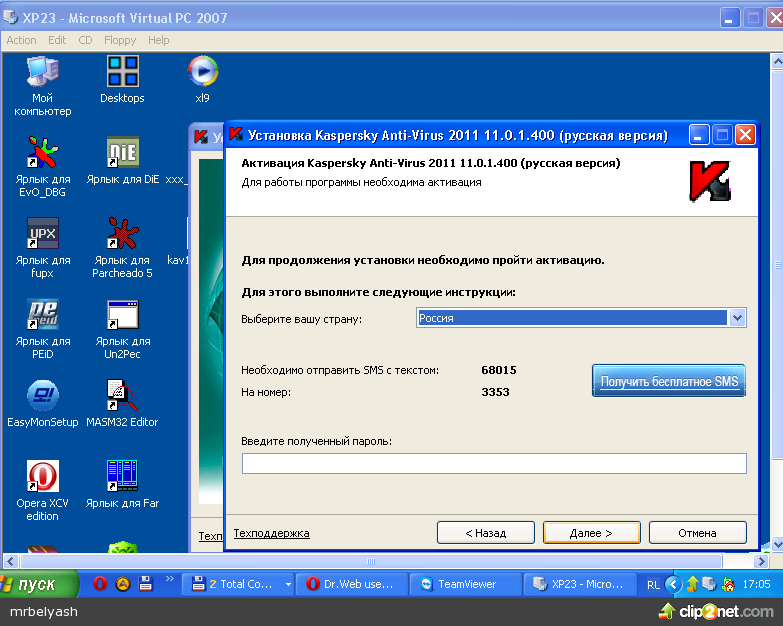
Task: Click vertical scrollbar up arrow
Action: coord(777,62)
